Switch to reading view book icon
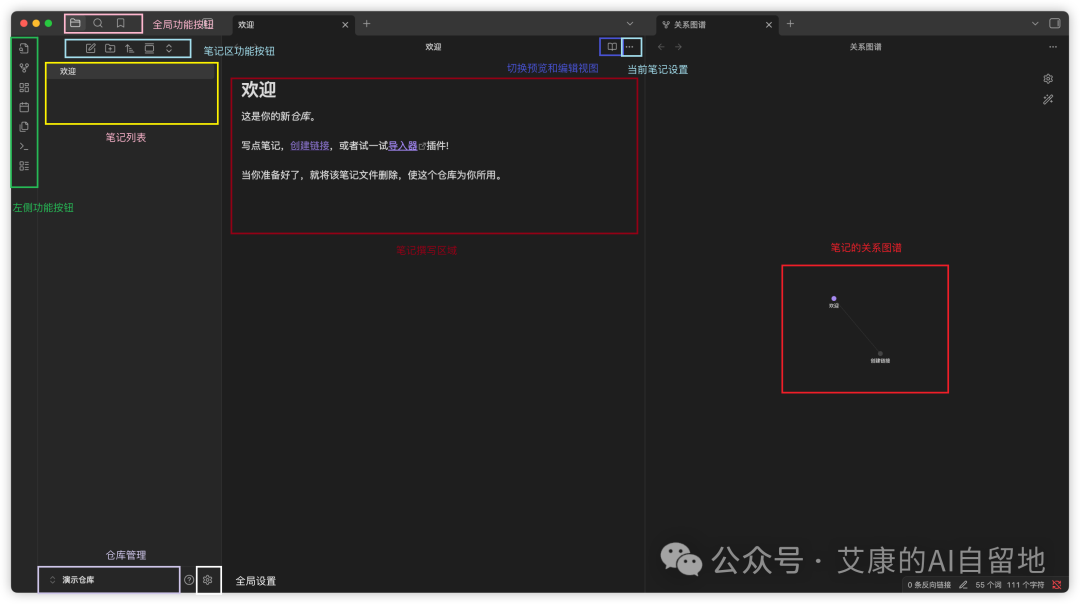 tap(612, 47)
